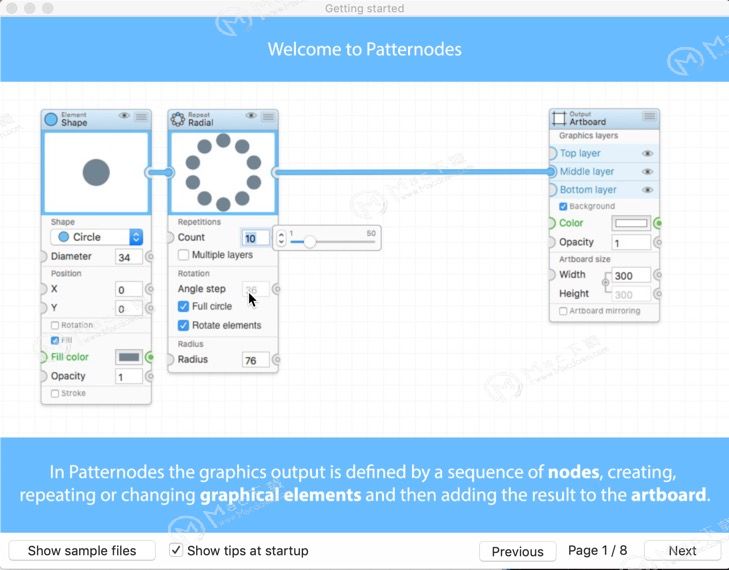Click the Count value field

(x=256, y=238)
